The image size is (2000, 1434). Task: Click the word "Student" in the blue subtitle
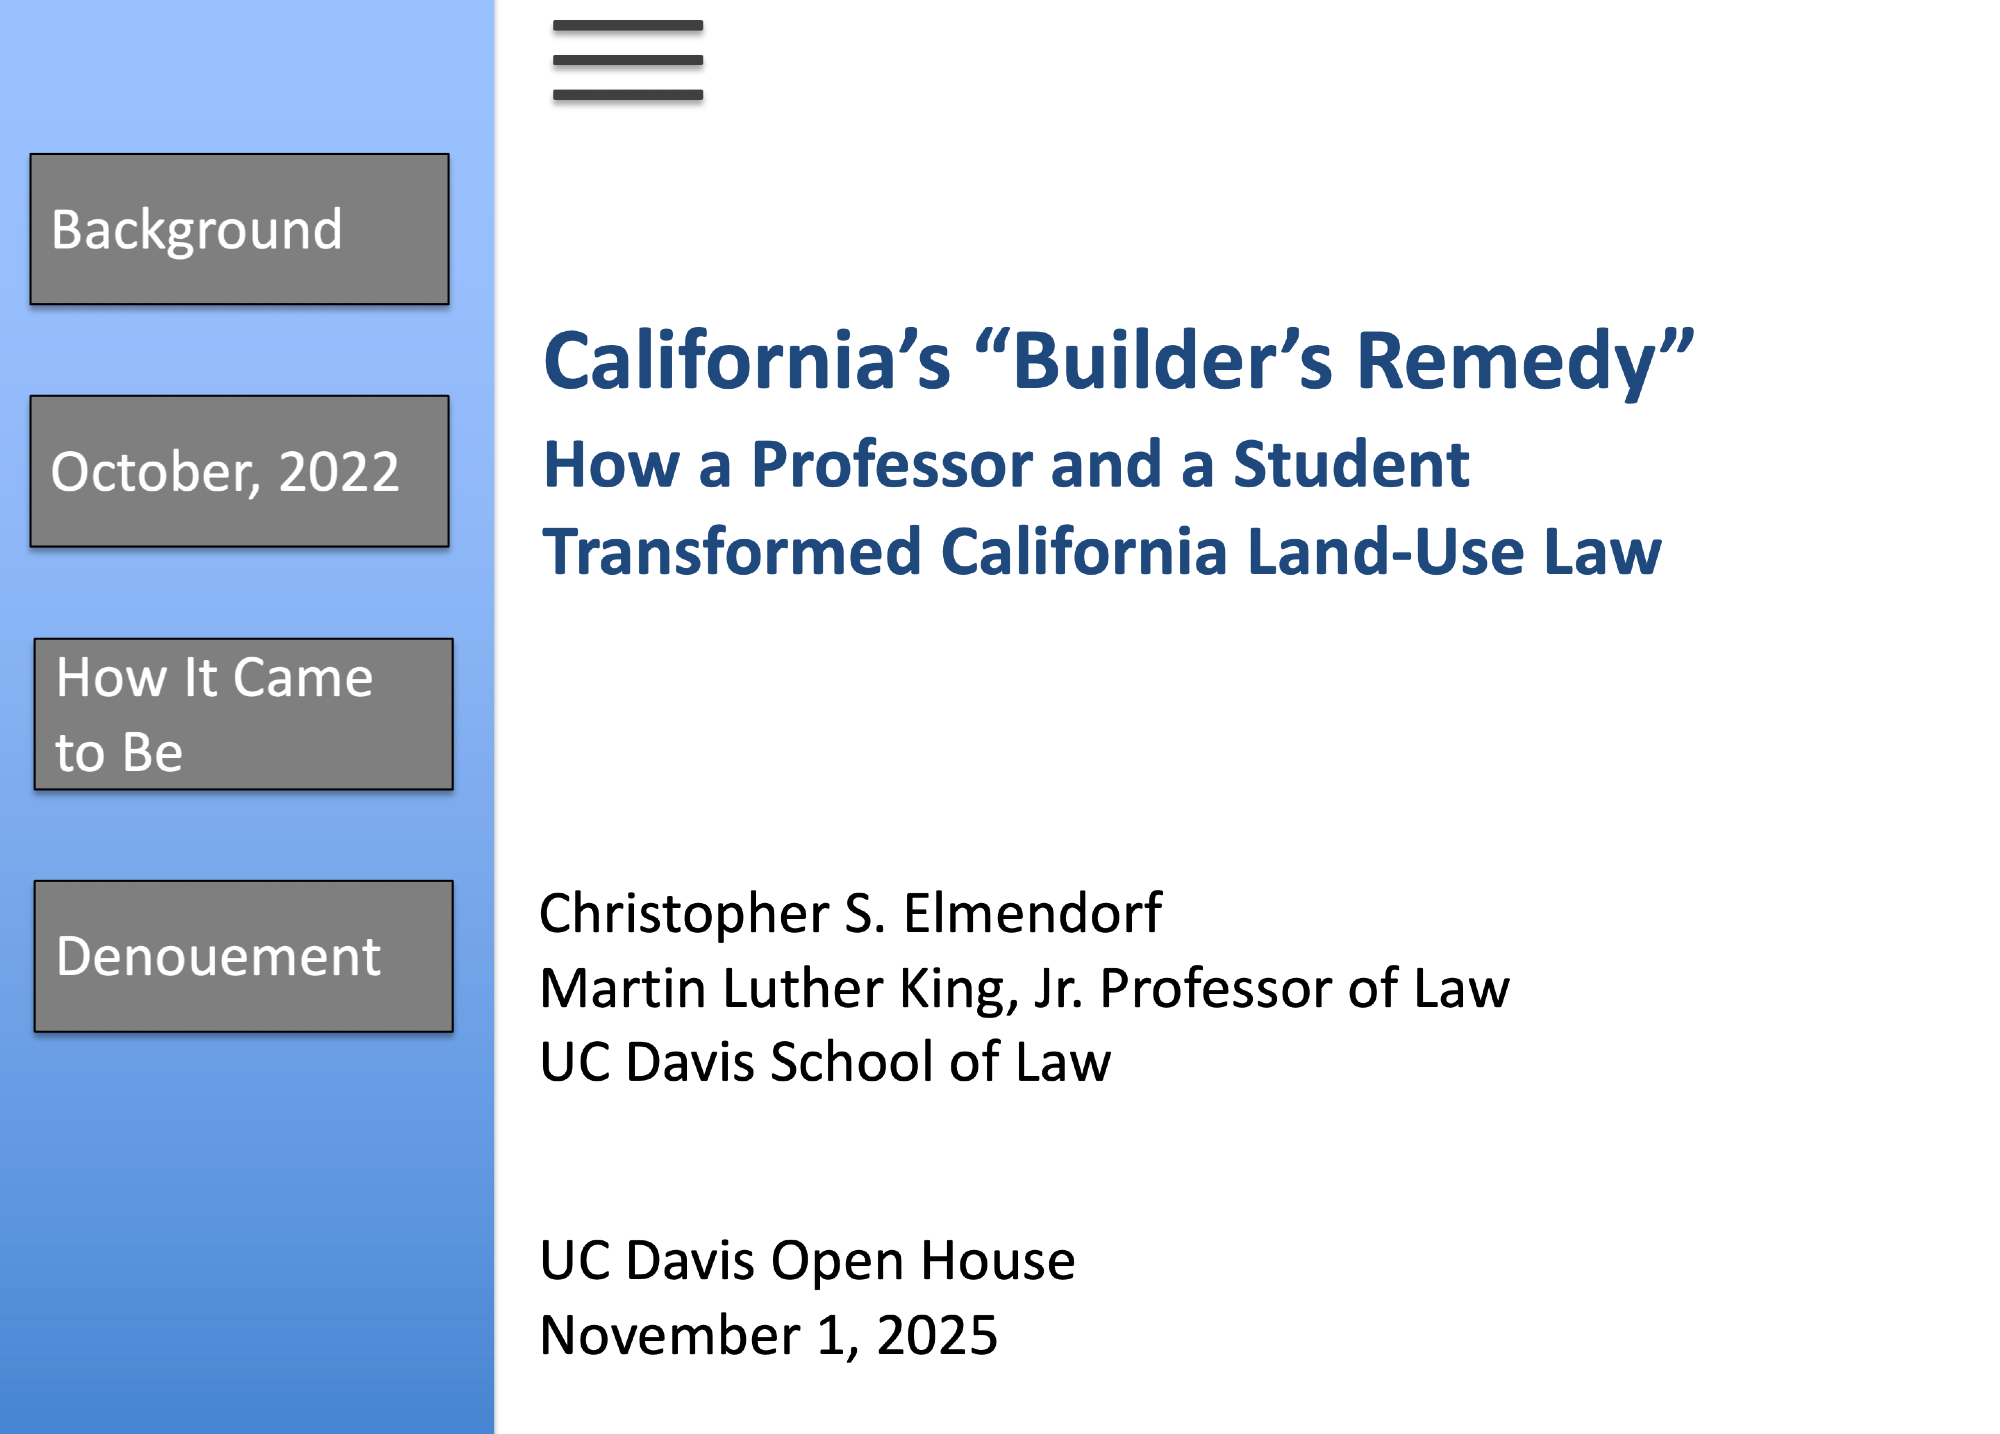(x=1350, y=465)
